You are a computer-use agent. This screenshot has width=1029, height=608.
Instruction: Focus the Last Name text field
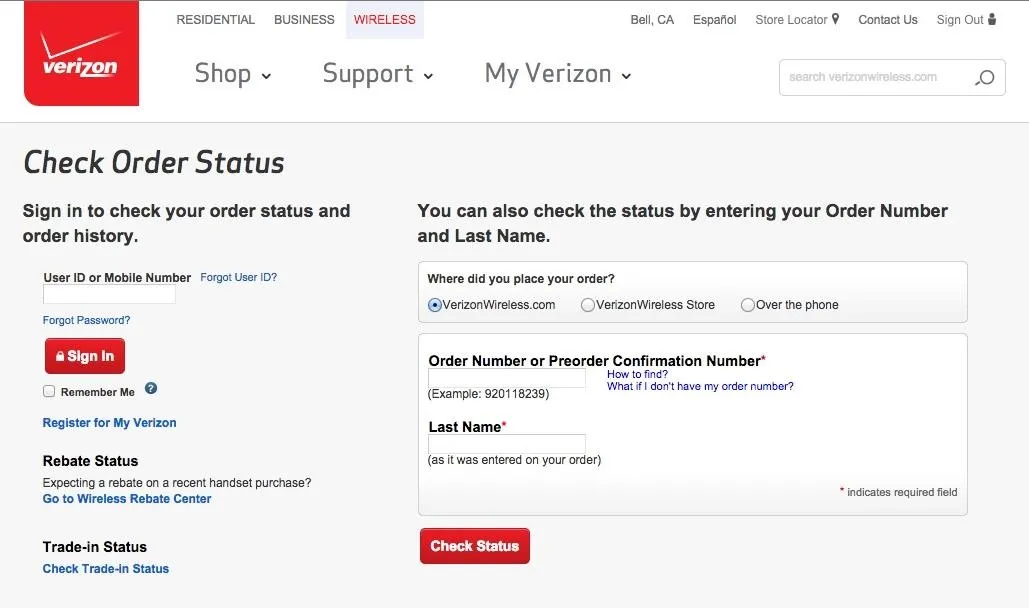(507, 444)
